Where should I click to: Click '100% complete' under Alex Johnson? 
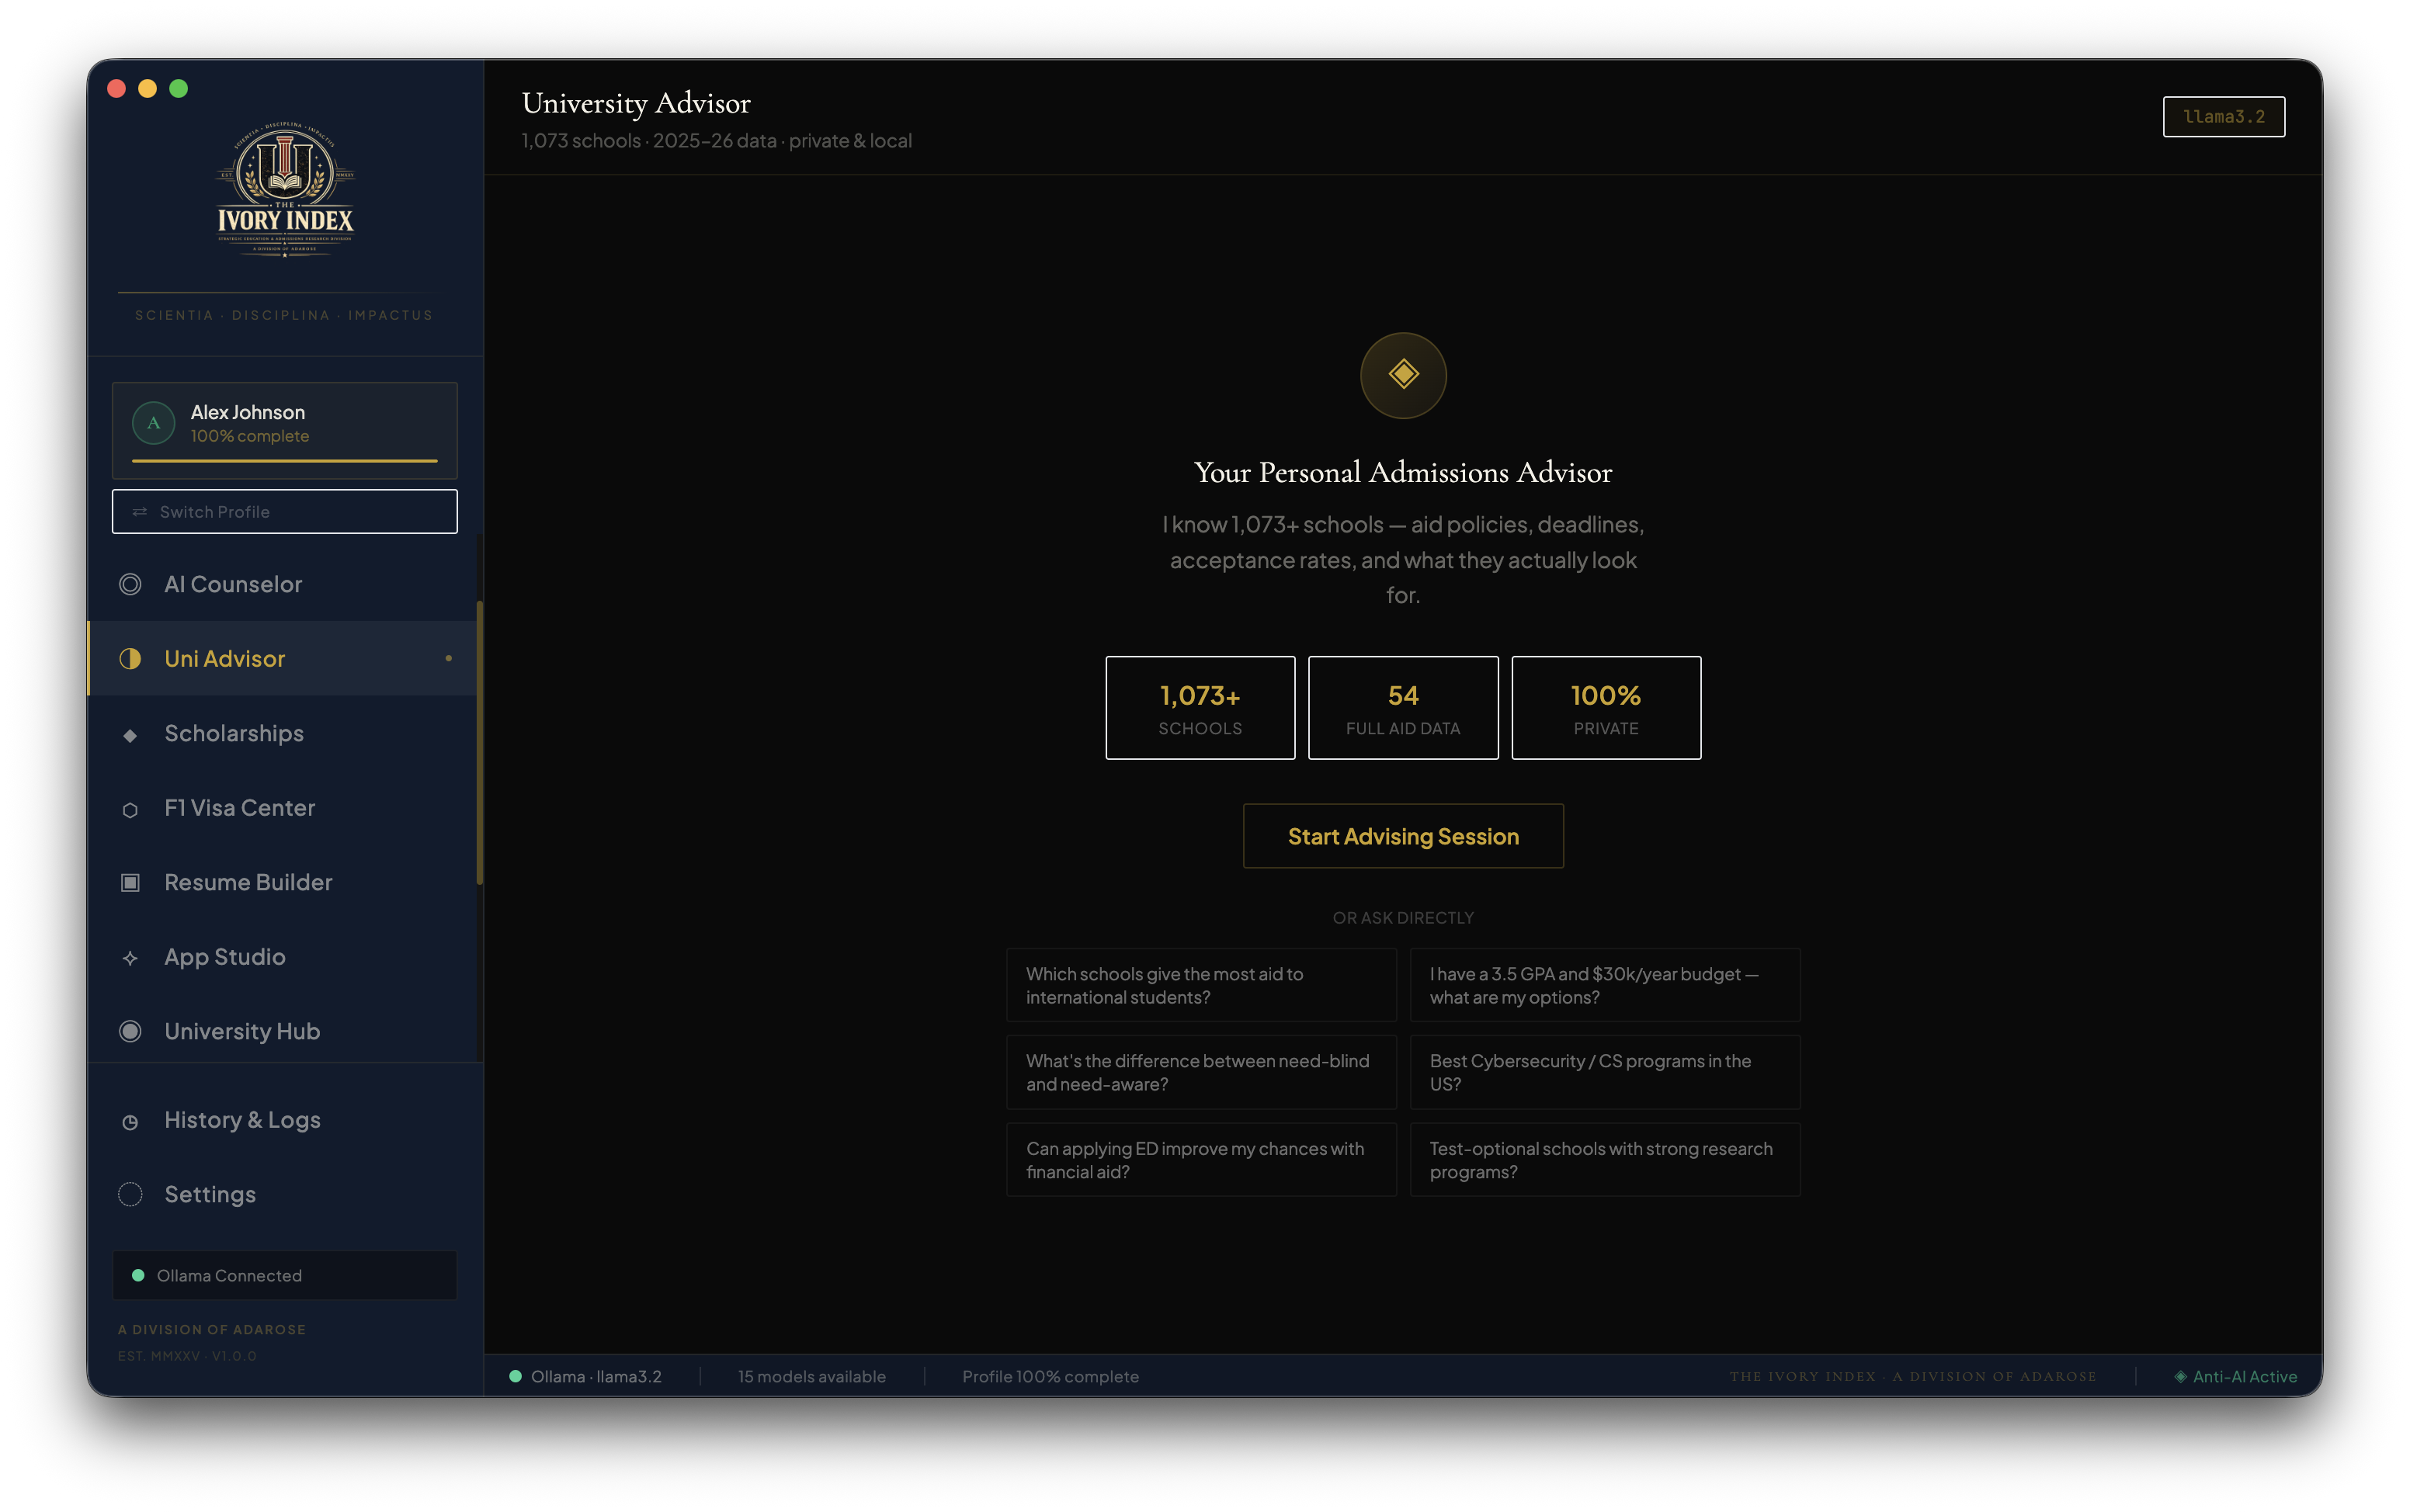250,436
